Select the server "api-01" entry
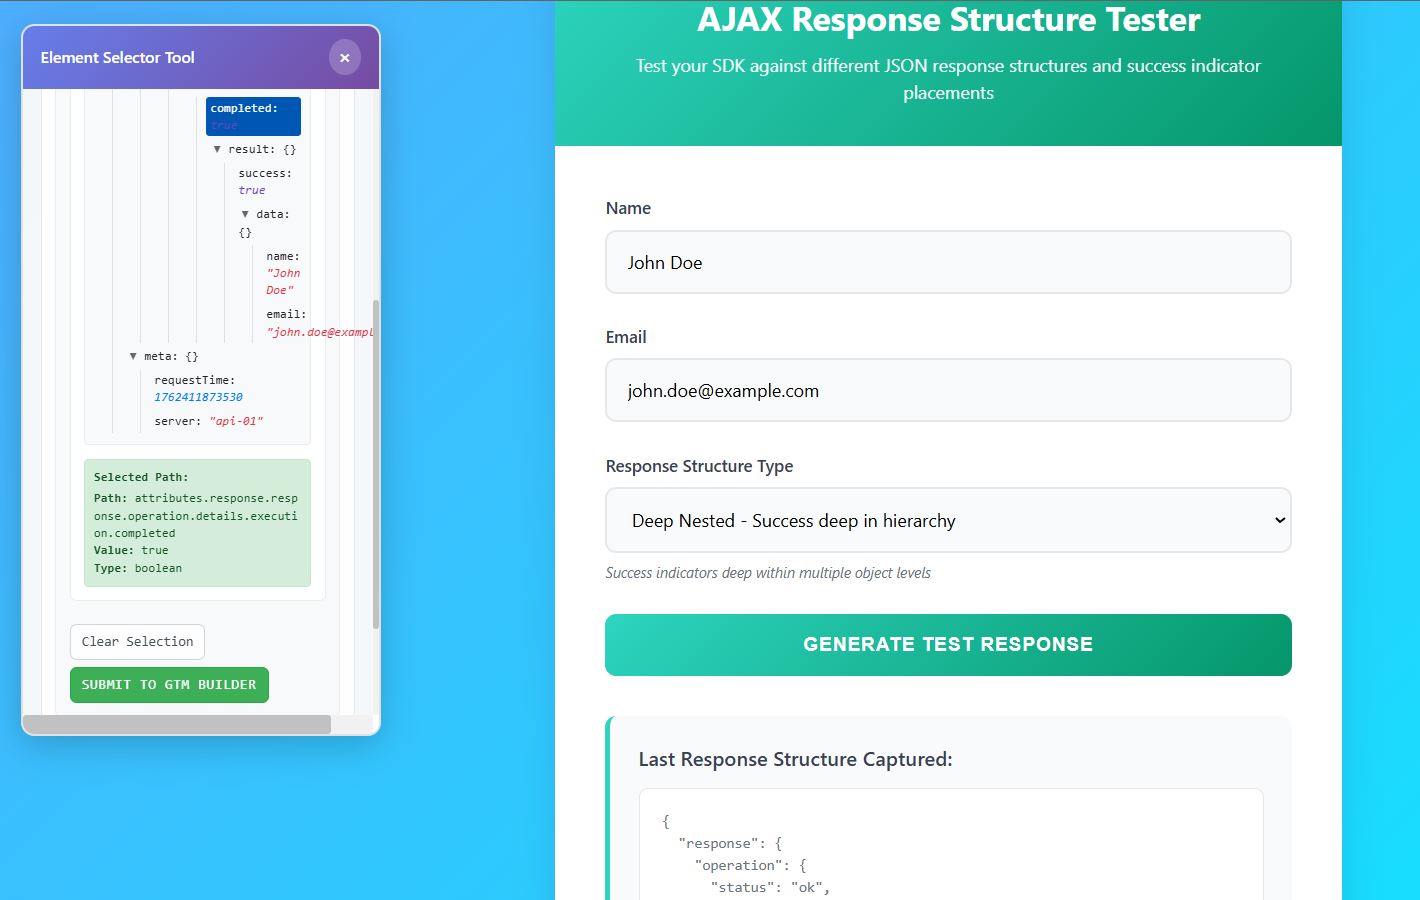 click(209, 422)
